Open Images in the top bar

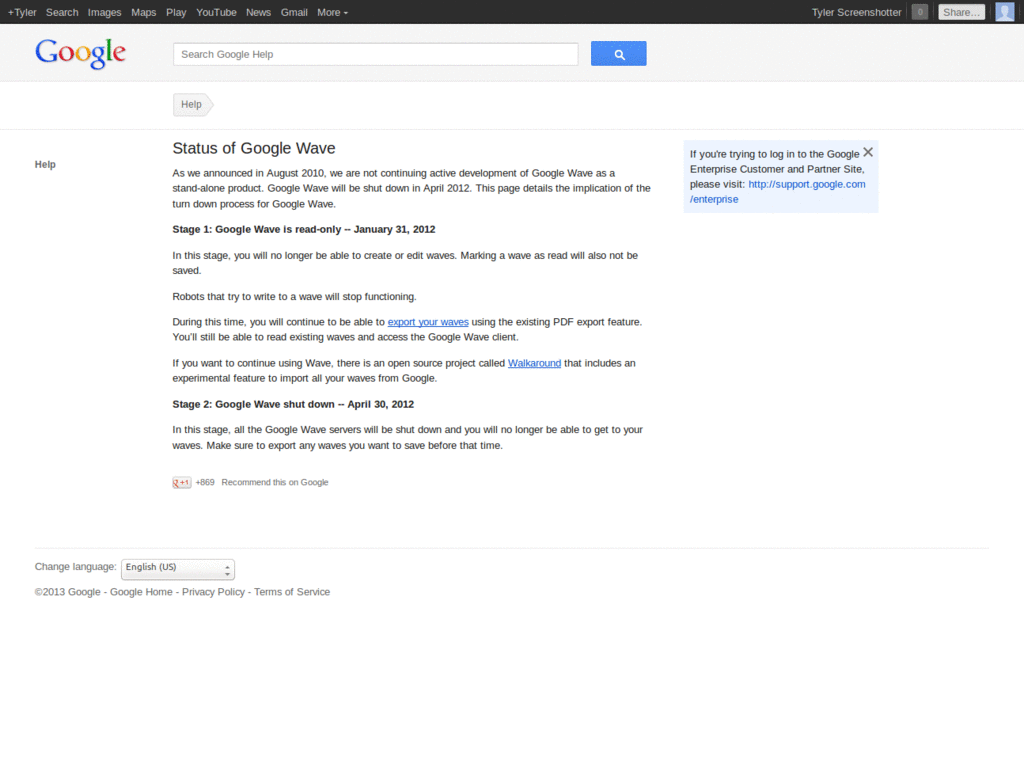[x=104, y=12]
